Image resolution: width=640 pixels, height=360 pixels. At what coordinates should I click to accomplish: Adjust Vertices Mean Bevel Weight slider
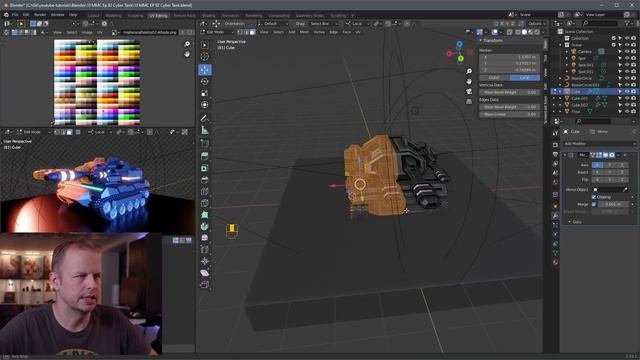coord(509,93)
